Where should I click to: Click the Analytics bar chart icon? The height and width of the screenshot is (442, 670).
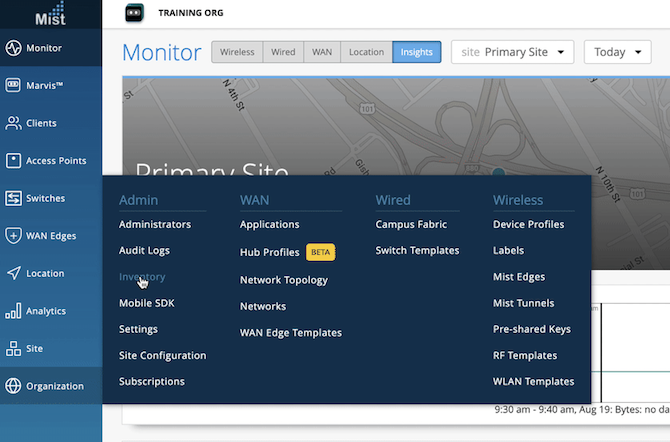point(13,311)
